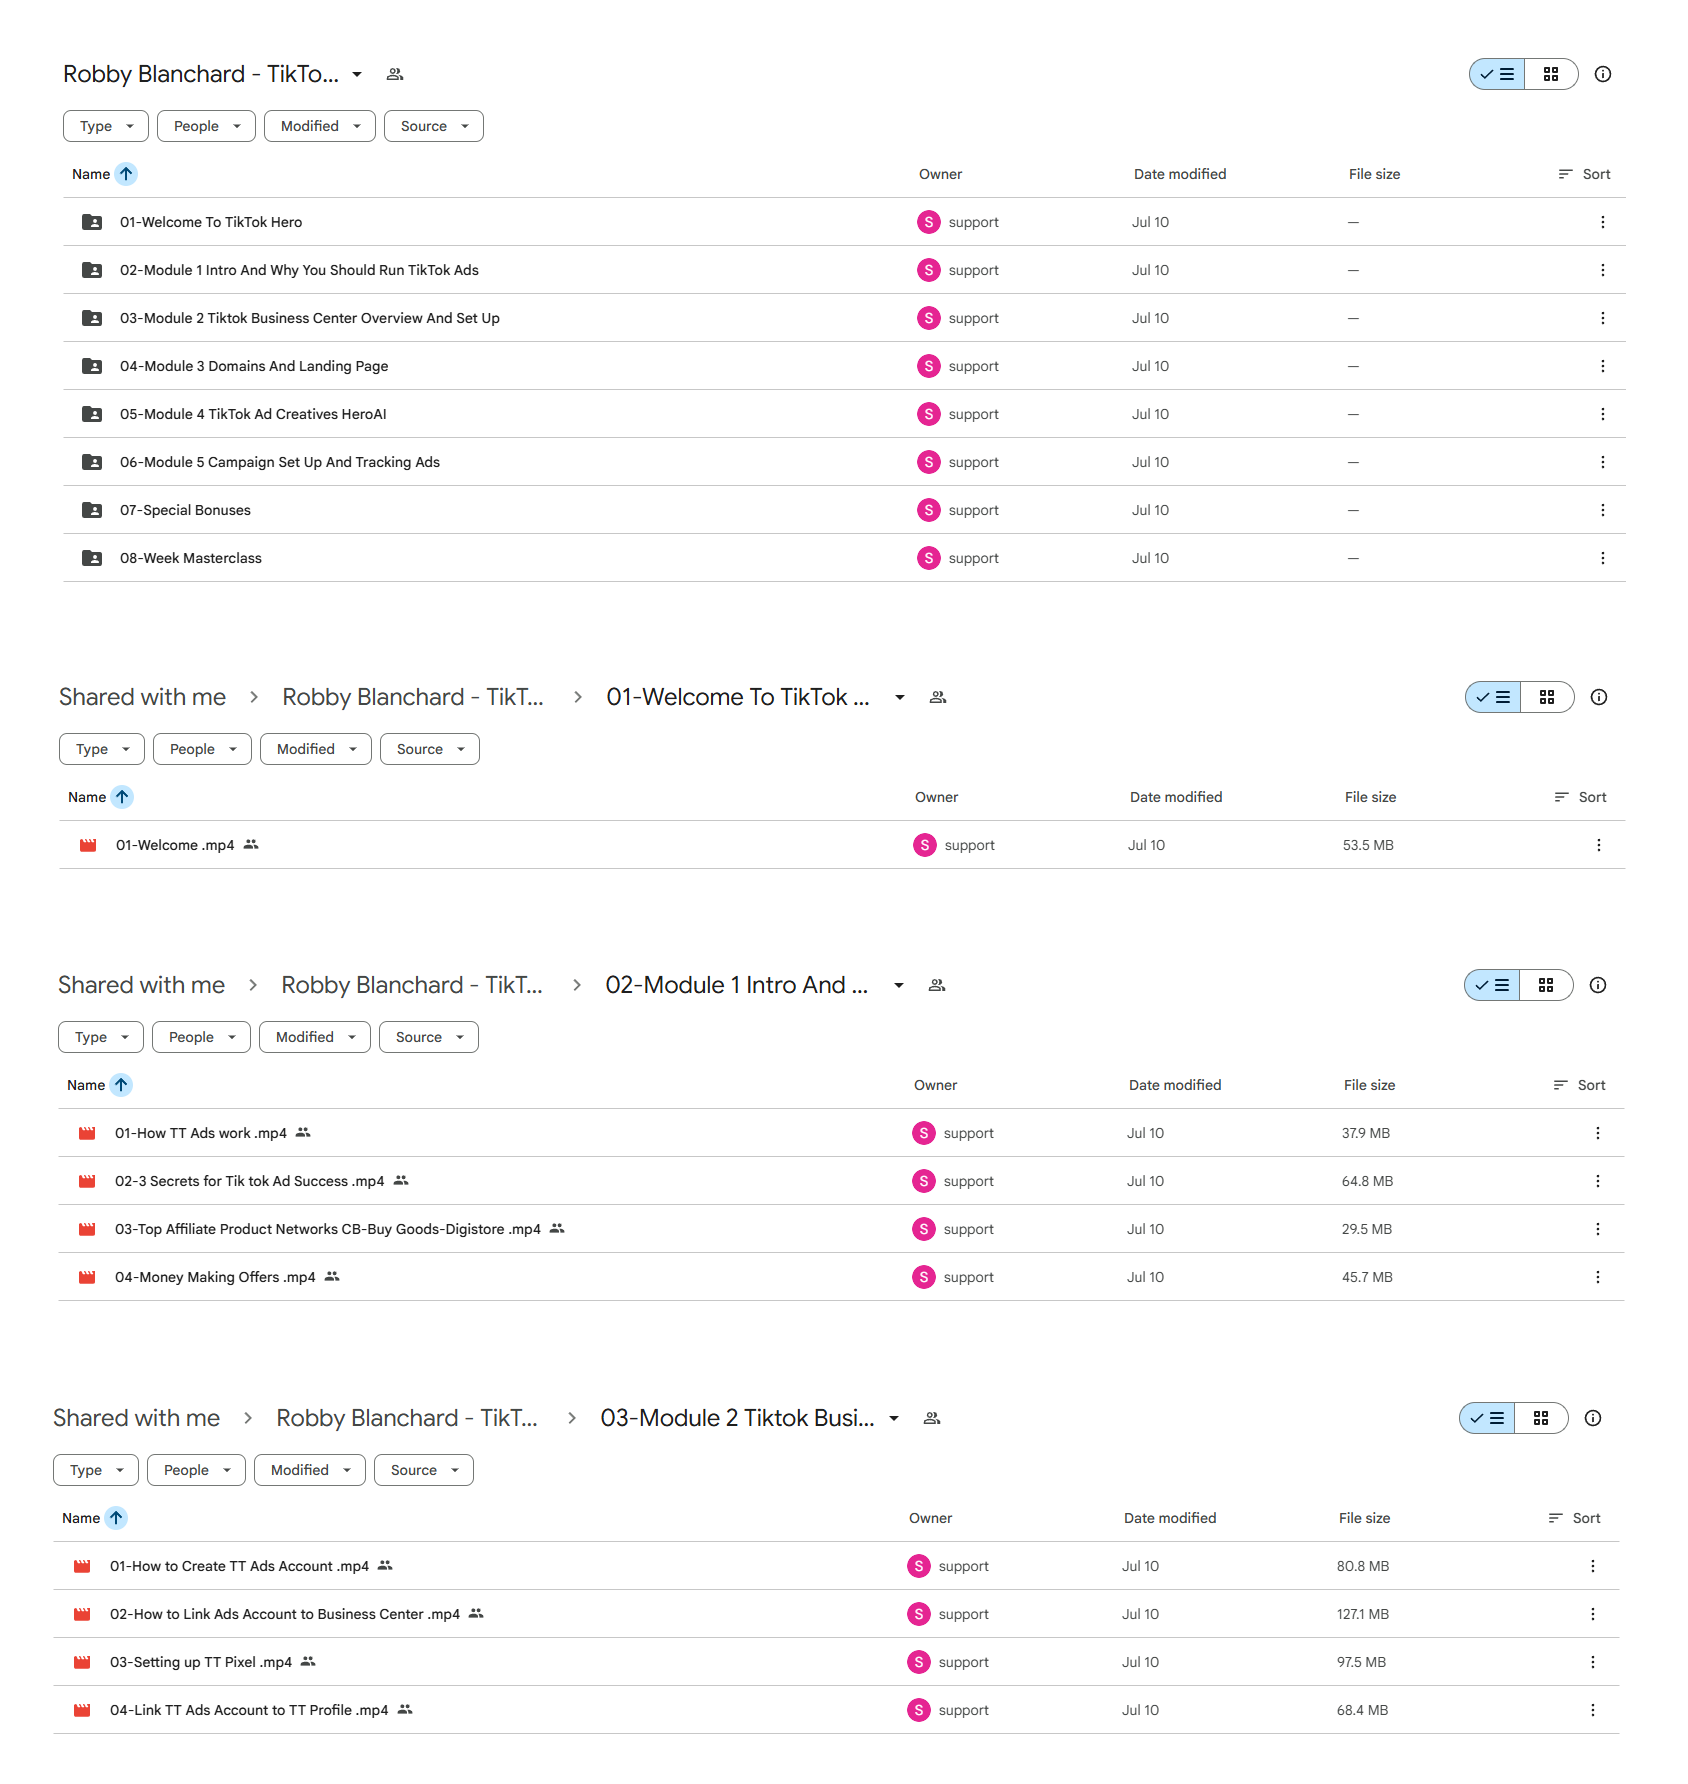
Task: Click folder icon of 07-Special Bonuses
Action: [92, 510]
